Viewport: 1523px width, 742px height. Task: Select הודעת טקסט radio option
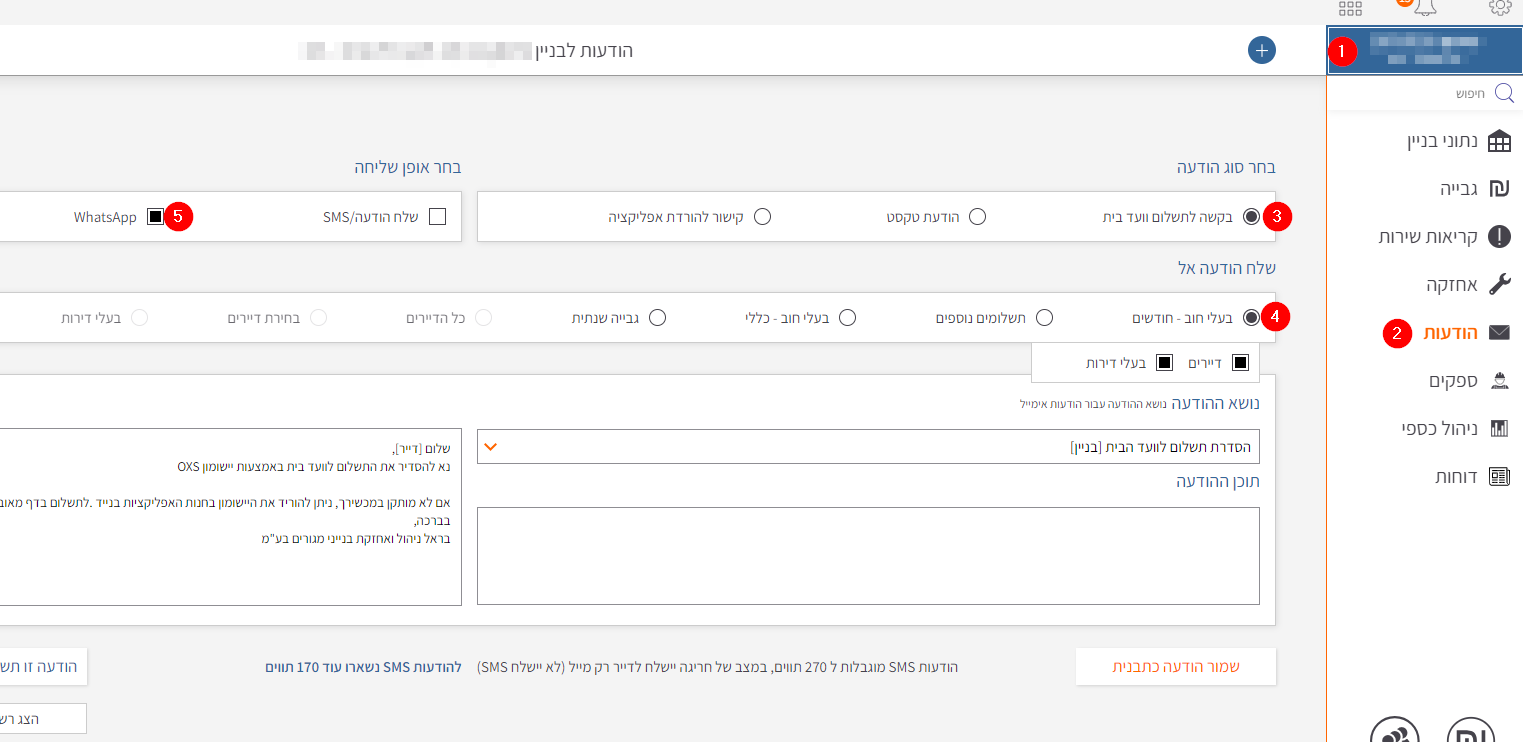tap(977, 217)
